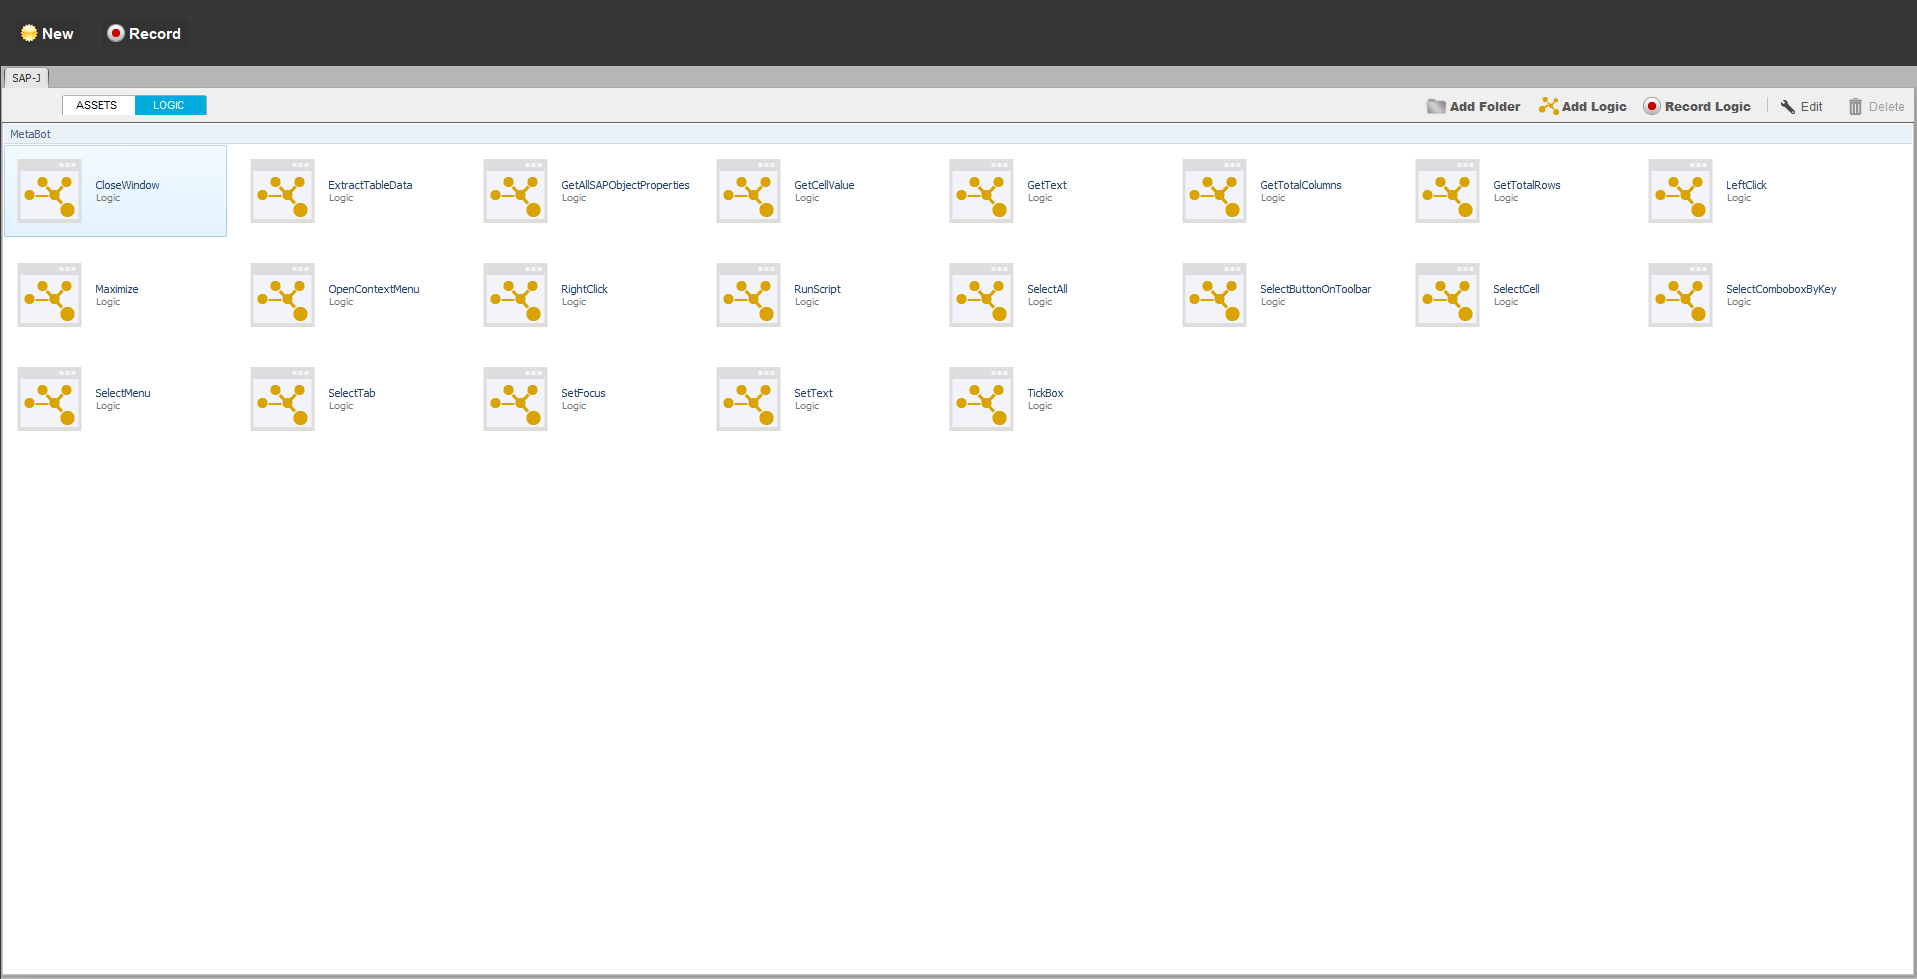
Task: Click the GetCellValue name label
Action: pos(824,185)
